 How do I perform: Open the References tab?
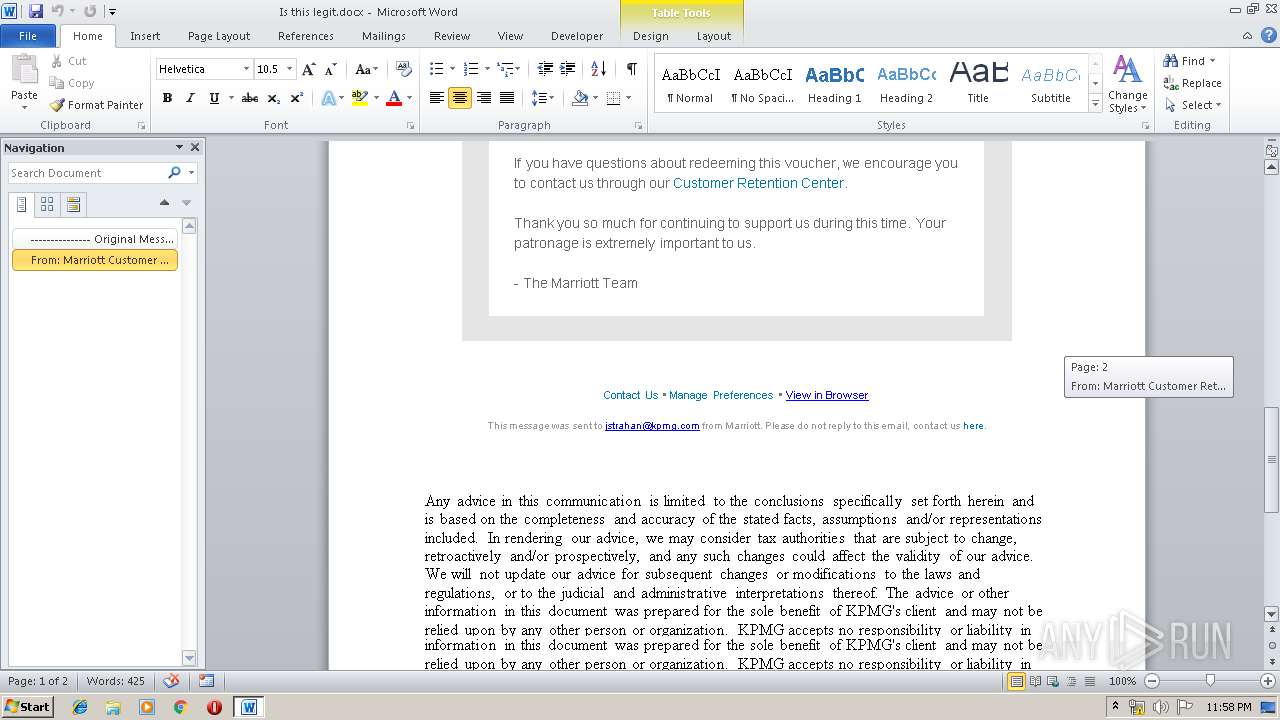(306, 36)
